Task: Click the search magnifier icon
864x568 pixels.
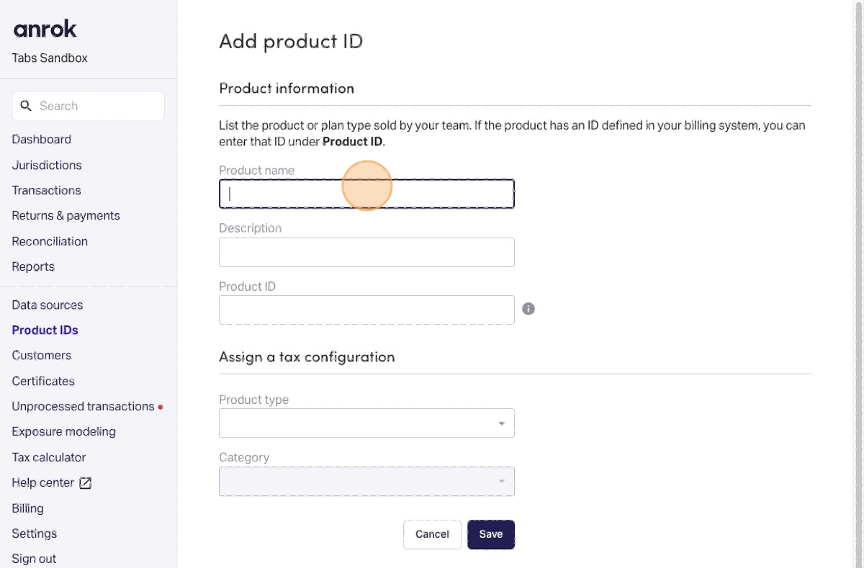Action: tap(26, 106)
